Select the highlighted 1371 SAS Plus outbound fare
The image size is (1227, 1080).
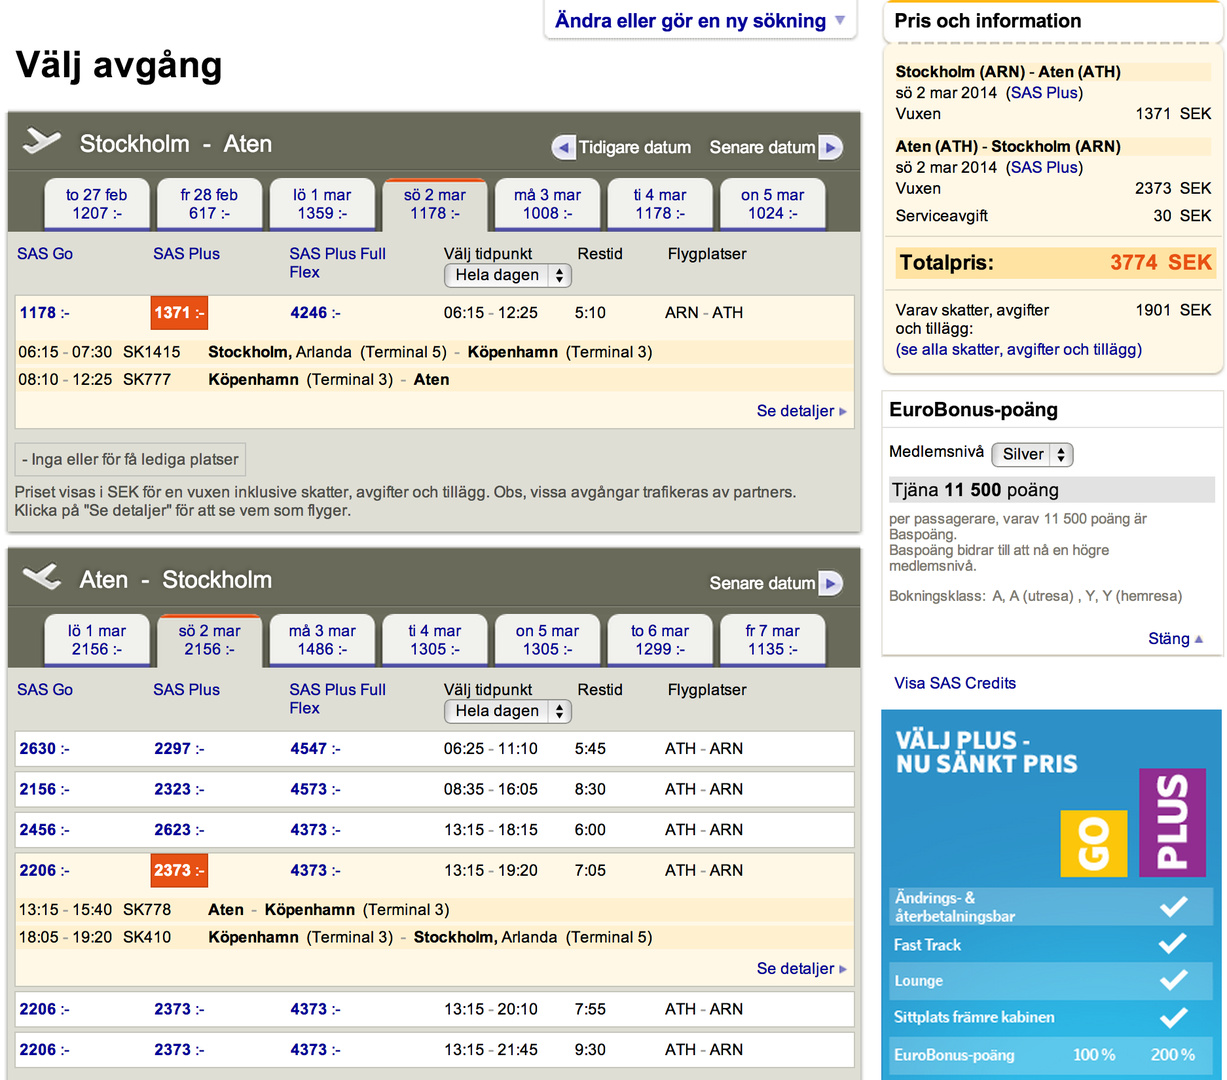coord(179,313)
